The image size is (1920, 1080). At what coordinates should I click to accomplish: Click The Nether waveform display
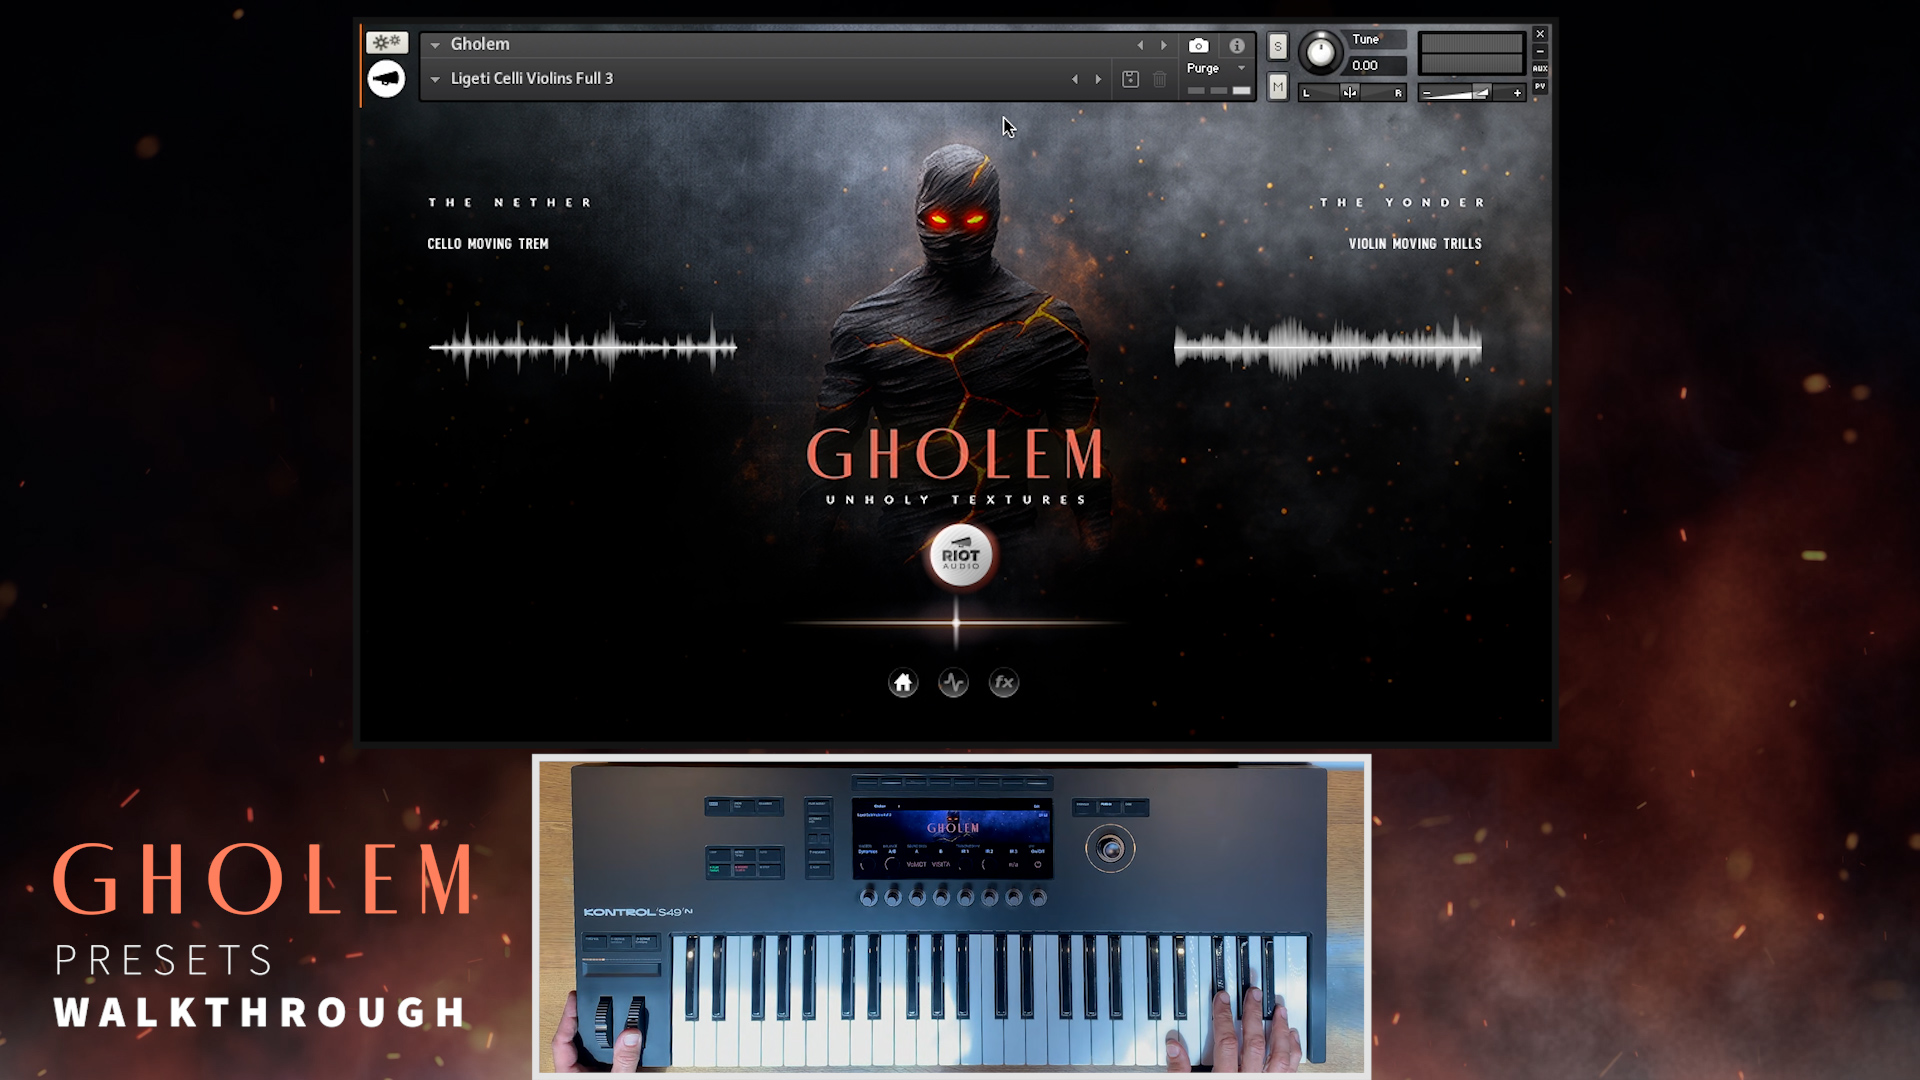[583, 347]
